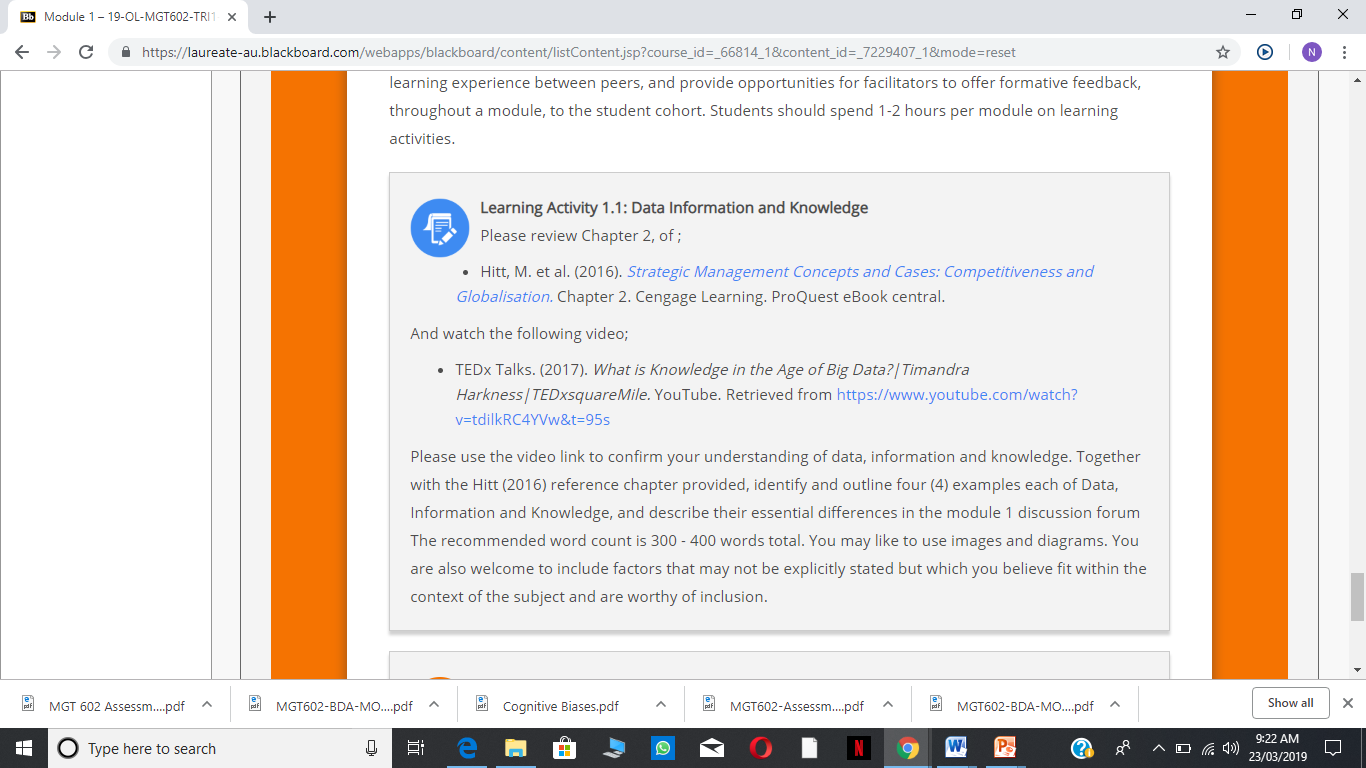The height and width of the screenshot is (768, 1366).
Task: Open Microsoft Store from taskbar
Action: point(564,748)
